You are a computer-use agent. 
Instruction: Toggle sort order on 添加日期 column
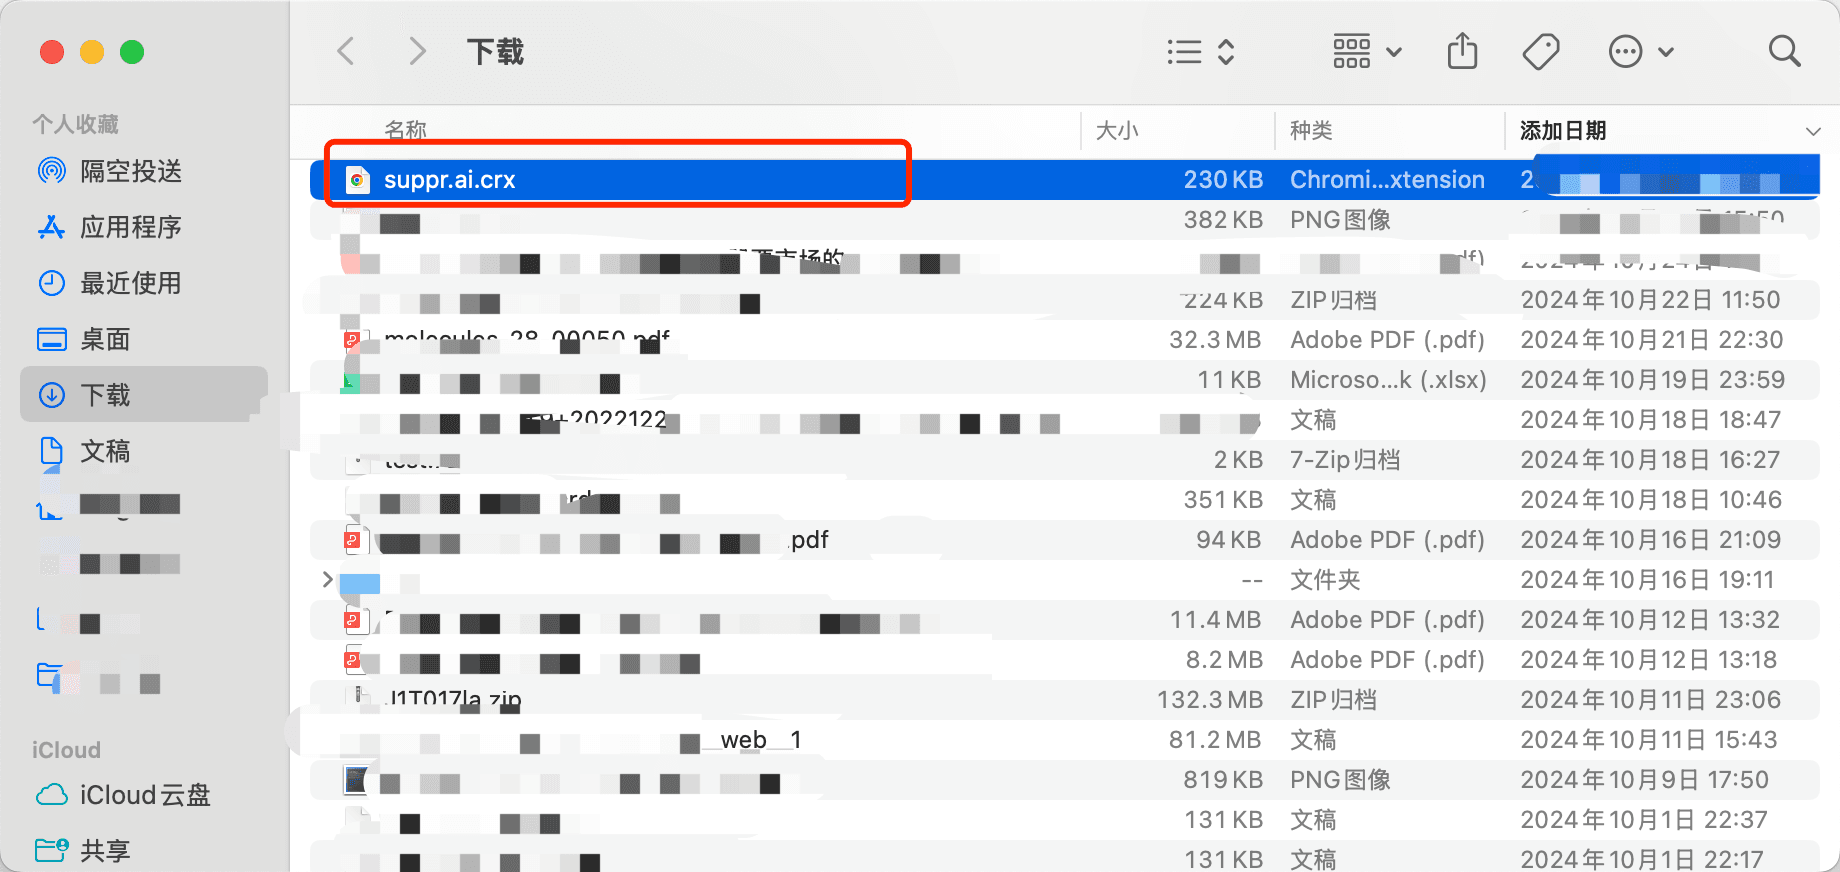[1660, 131]
